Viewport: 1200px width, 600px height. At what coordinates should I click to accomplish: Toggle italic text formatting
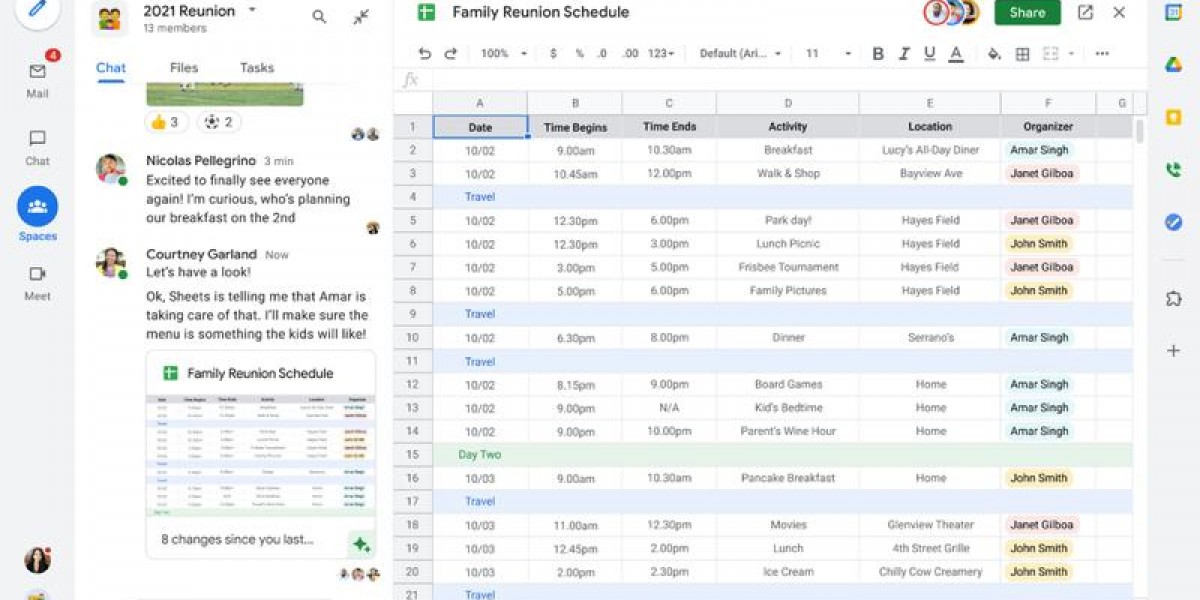click(904, 54)
